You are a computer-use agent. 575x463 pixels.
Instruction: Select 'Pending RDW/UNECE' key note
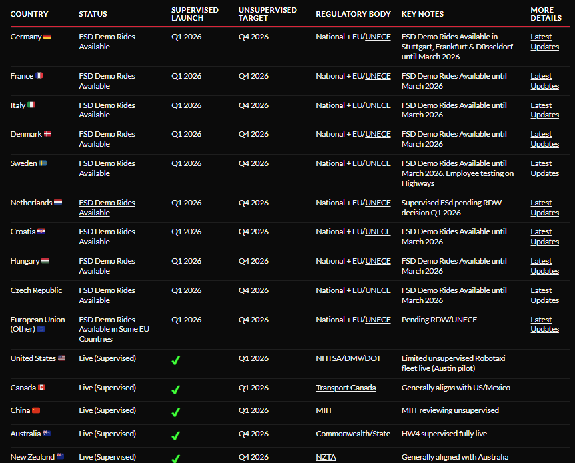tap(439, 319)
